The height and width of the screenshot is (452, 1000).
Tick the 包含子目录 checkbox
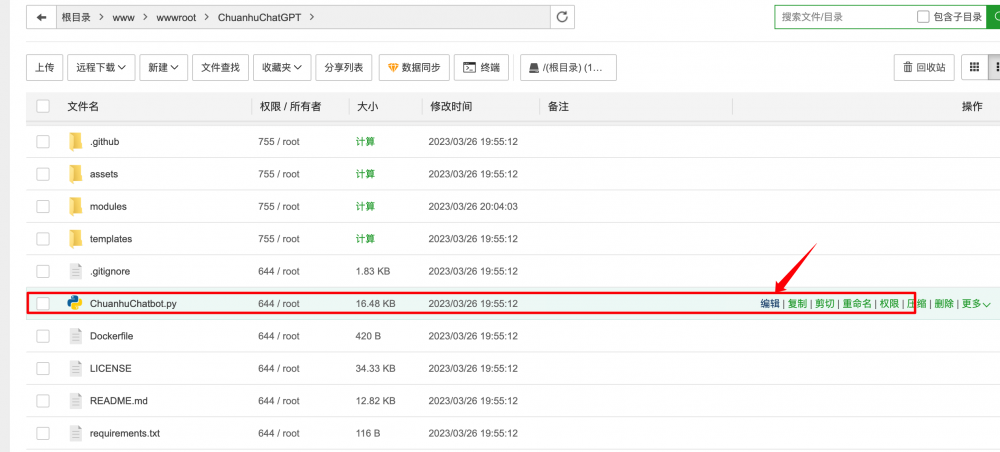pos(923,17)
